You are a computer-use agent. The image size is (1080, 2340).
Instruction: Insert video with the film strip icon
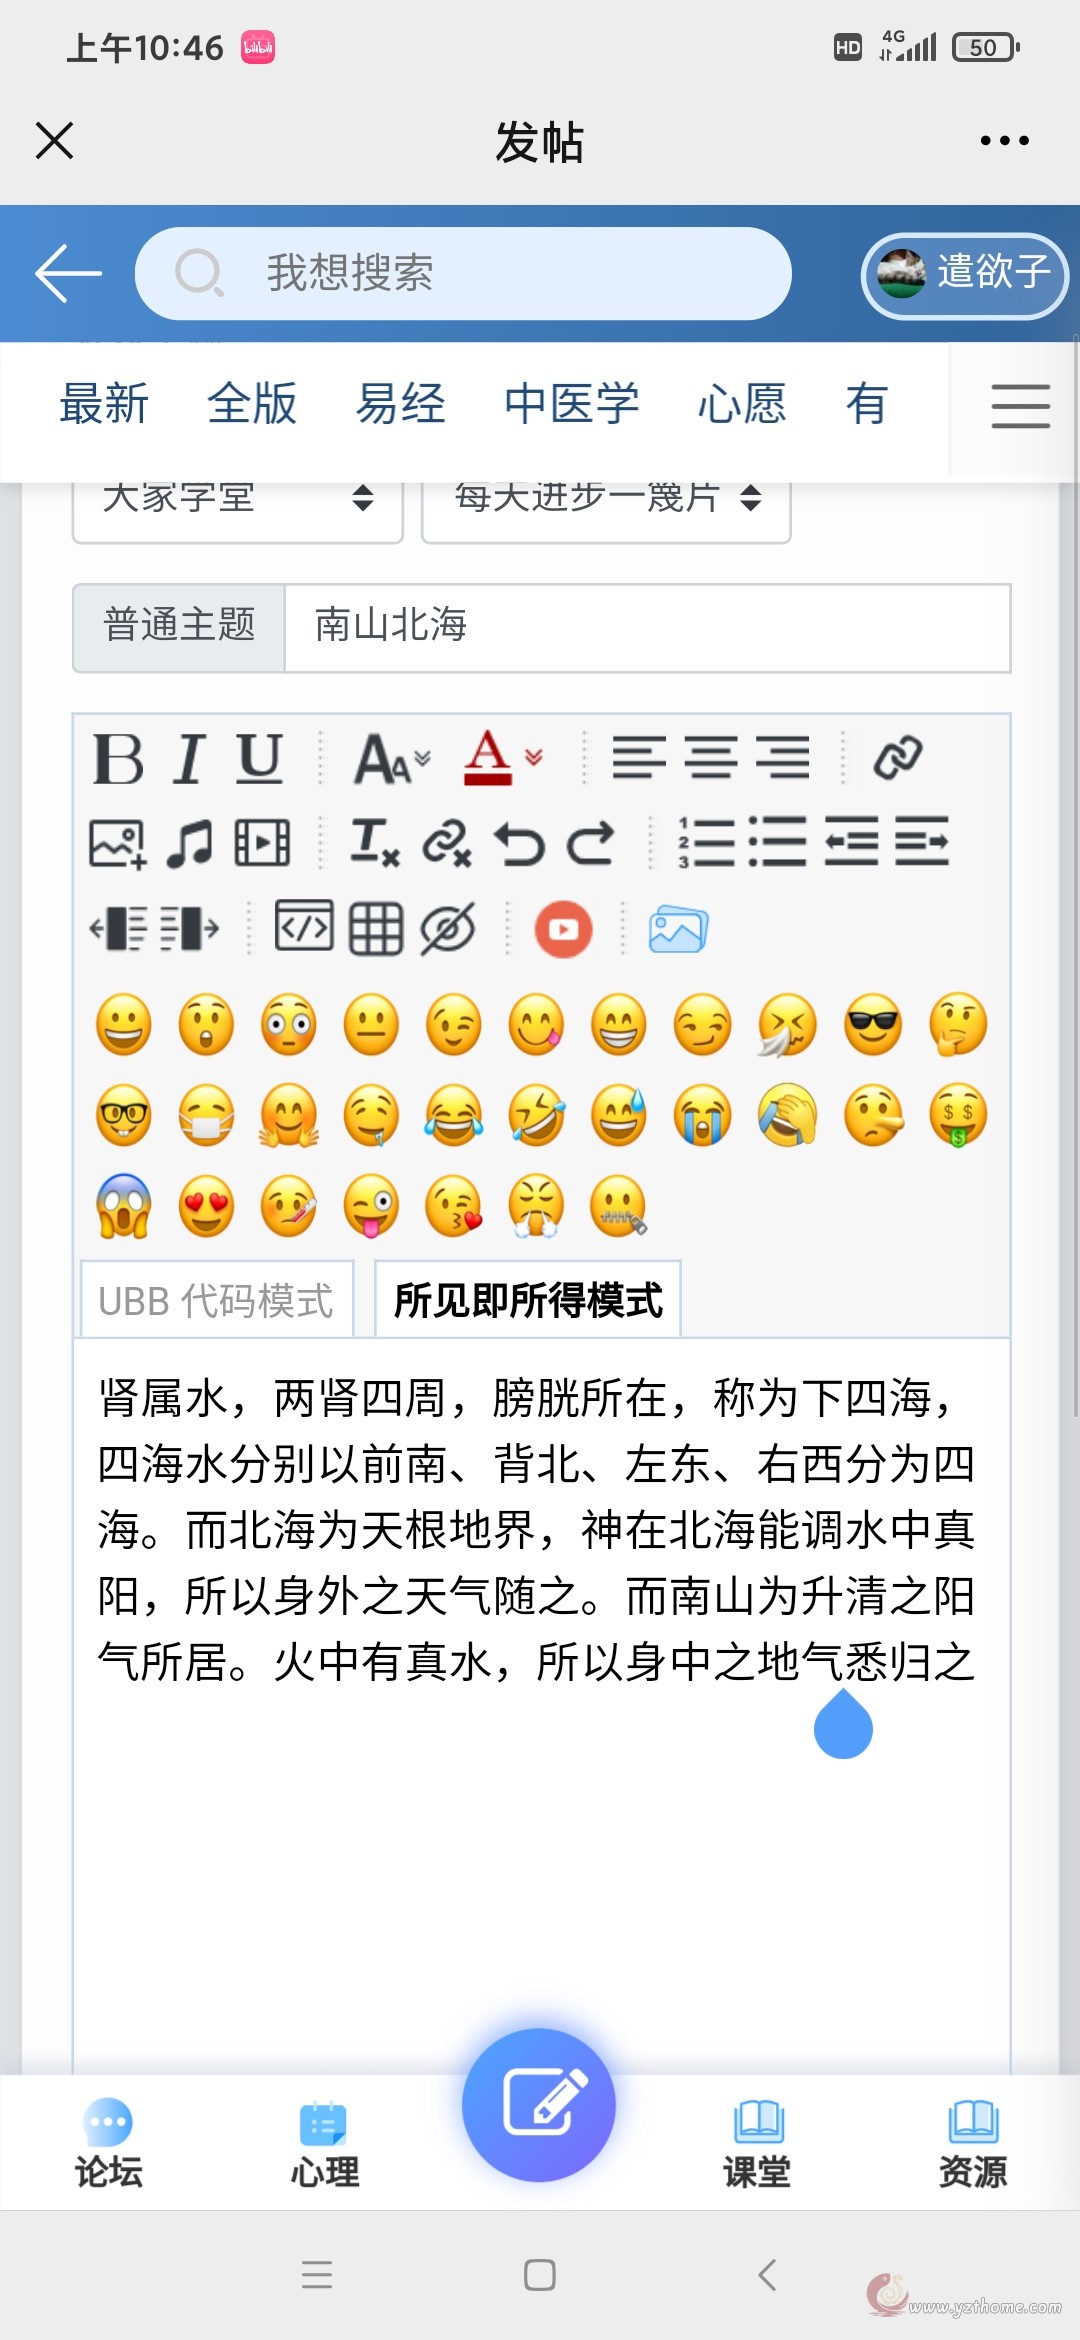262,843
